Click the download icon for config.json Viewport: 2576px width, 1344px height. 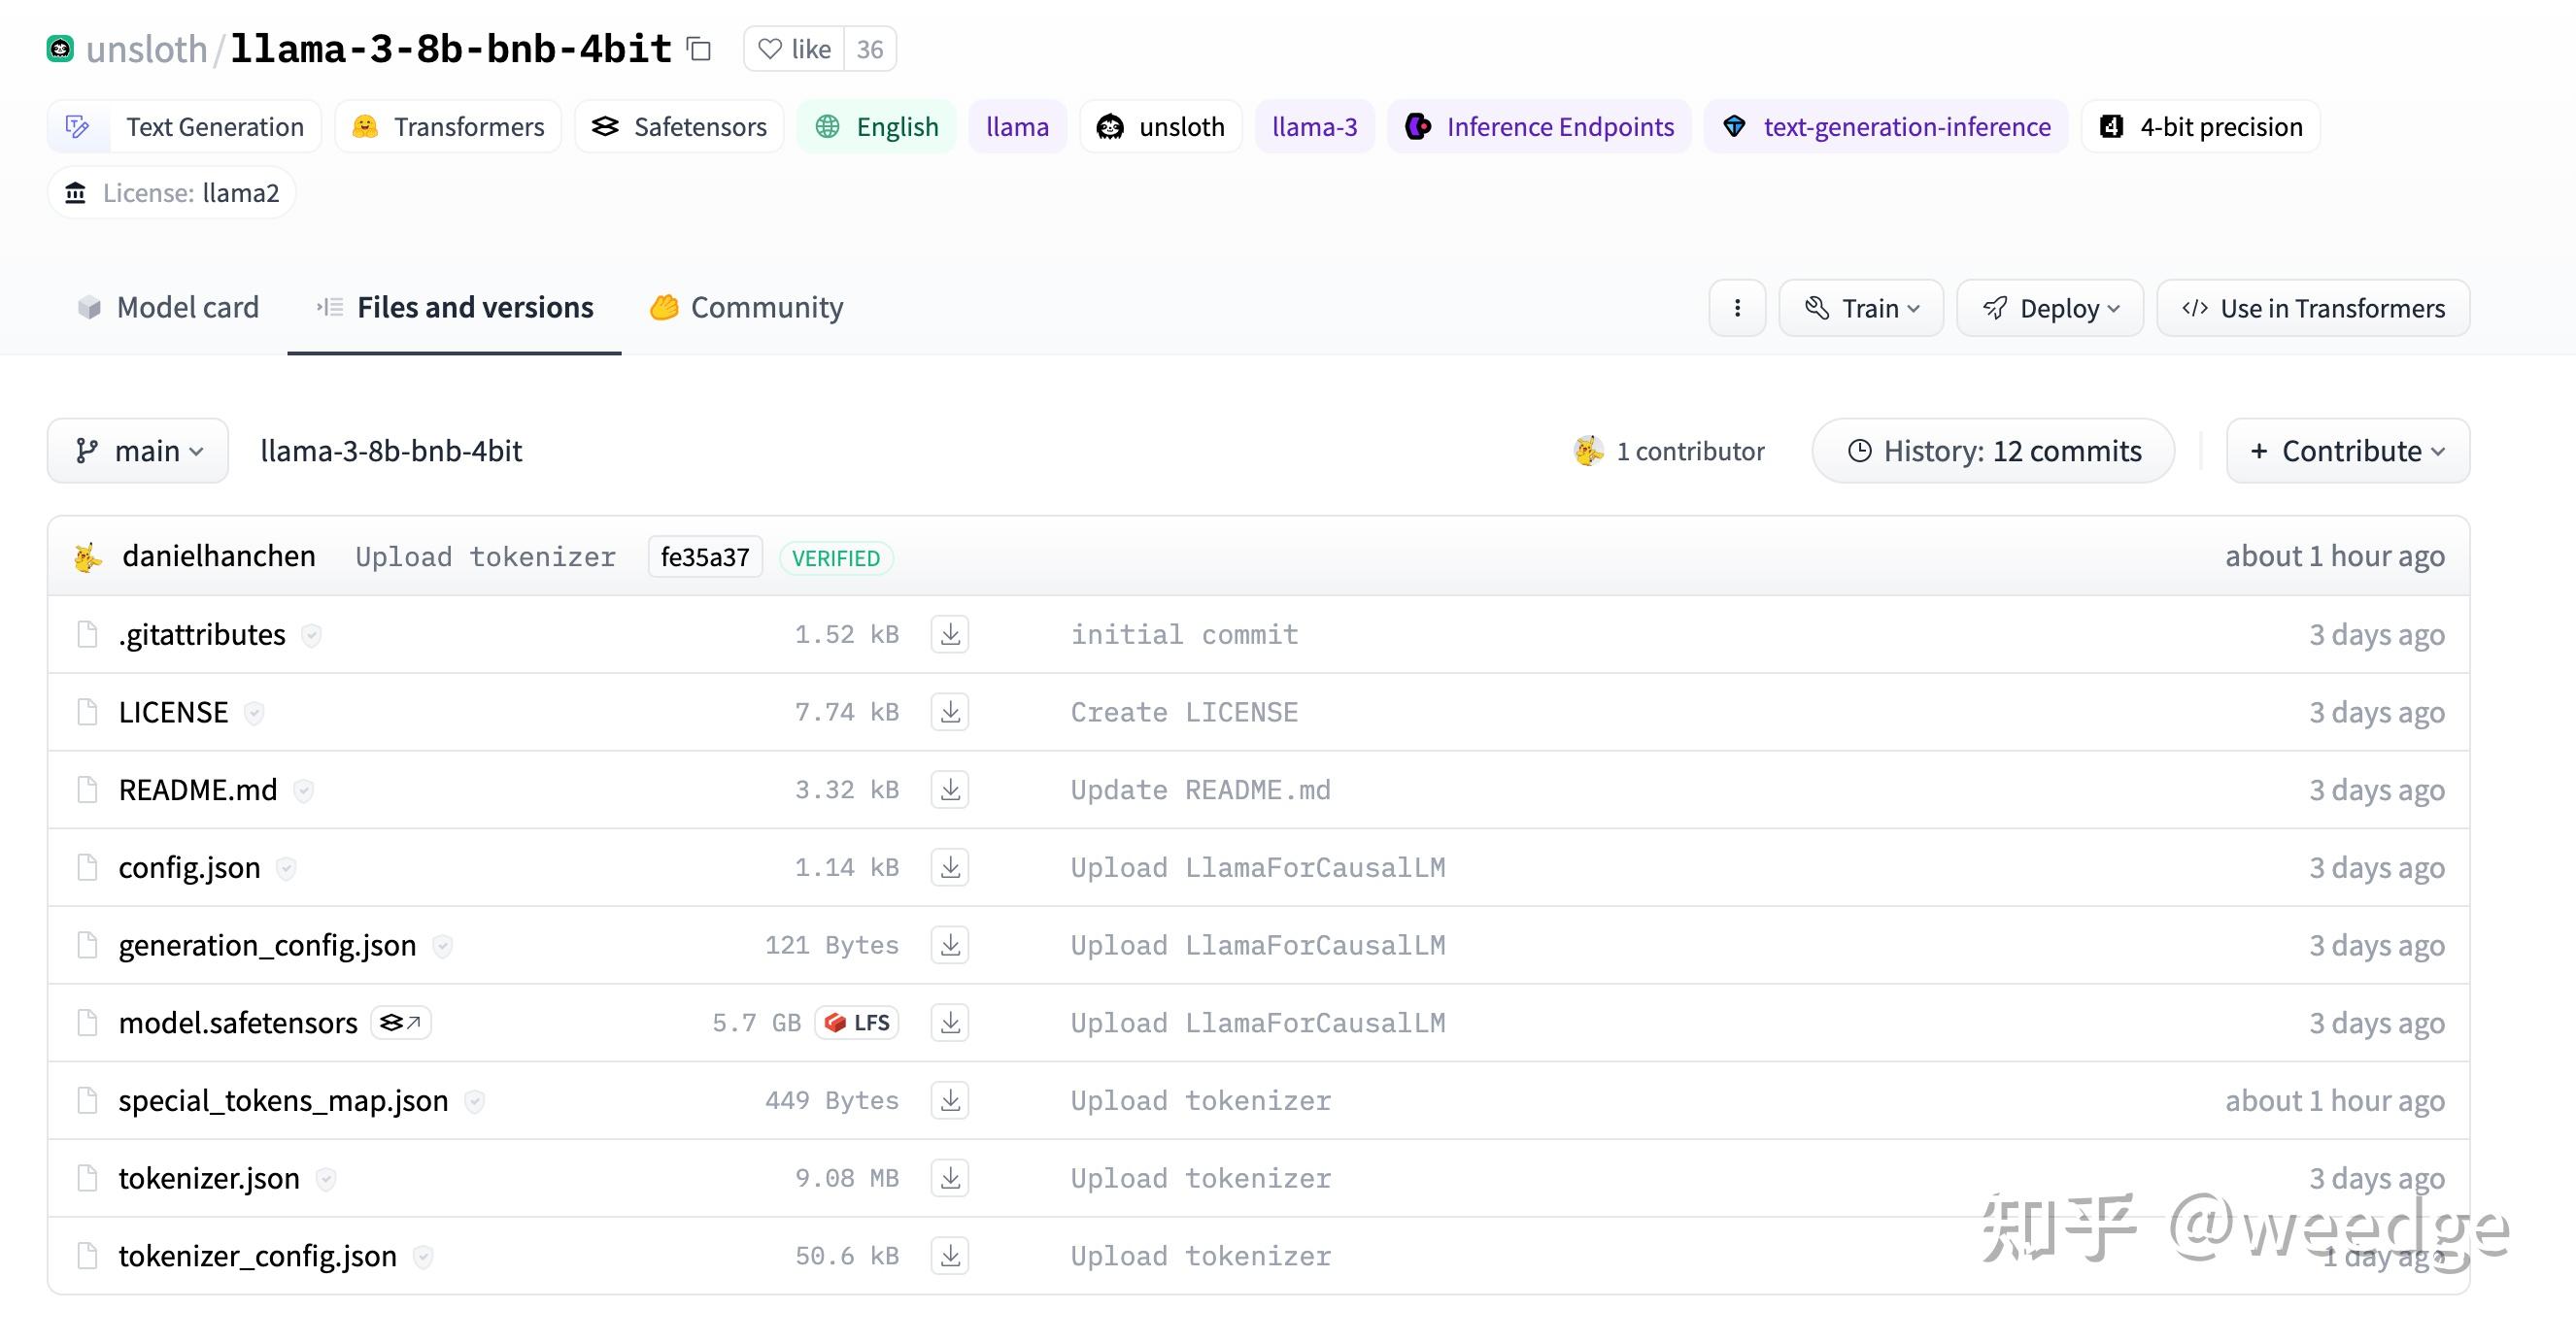tap(950, 867)
